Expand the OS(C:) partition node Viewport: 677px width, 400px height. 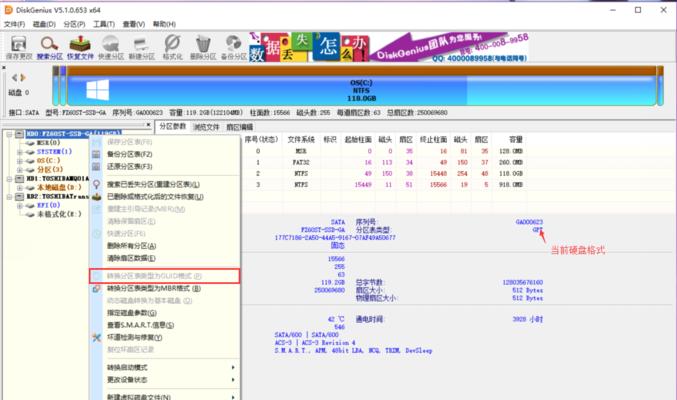point(19,161)
